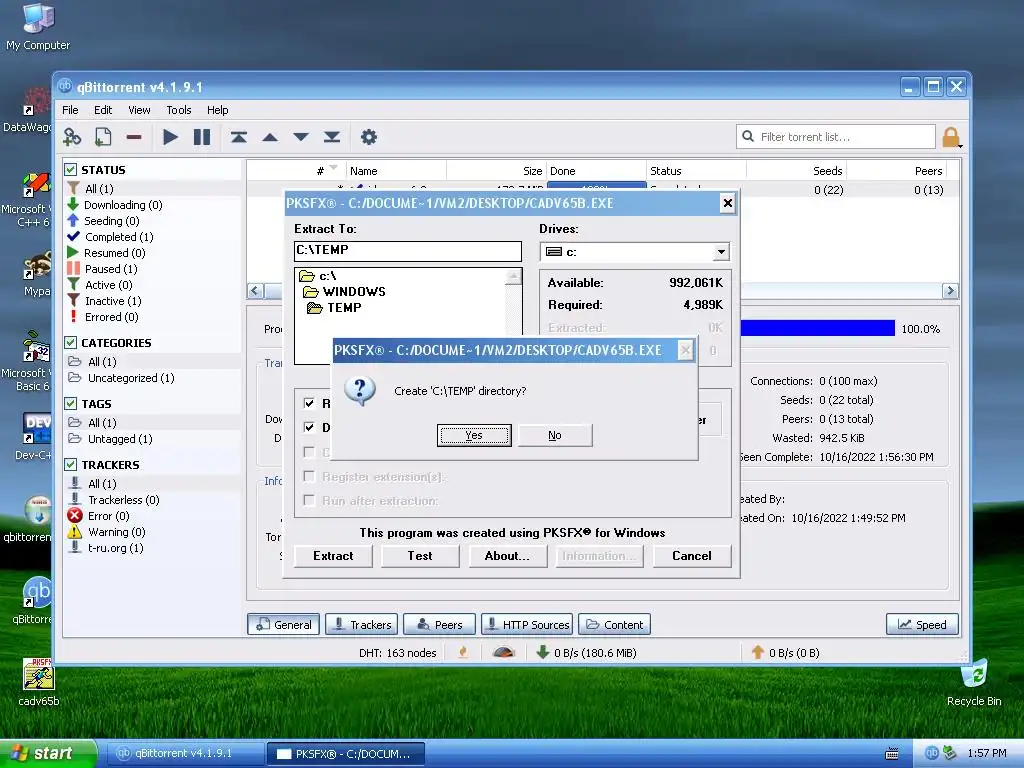1024x768 pixels.
Task: Click the Test button in PKSFX
Action: pos(420,556)
